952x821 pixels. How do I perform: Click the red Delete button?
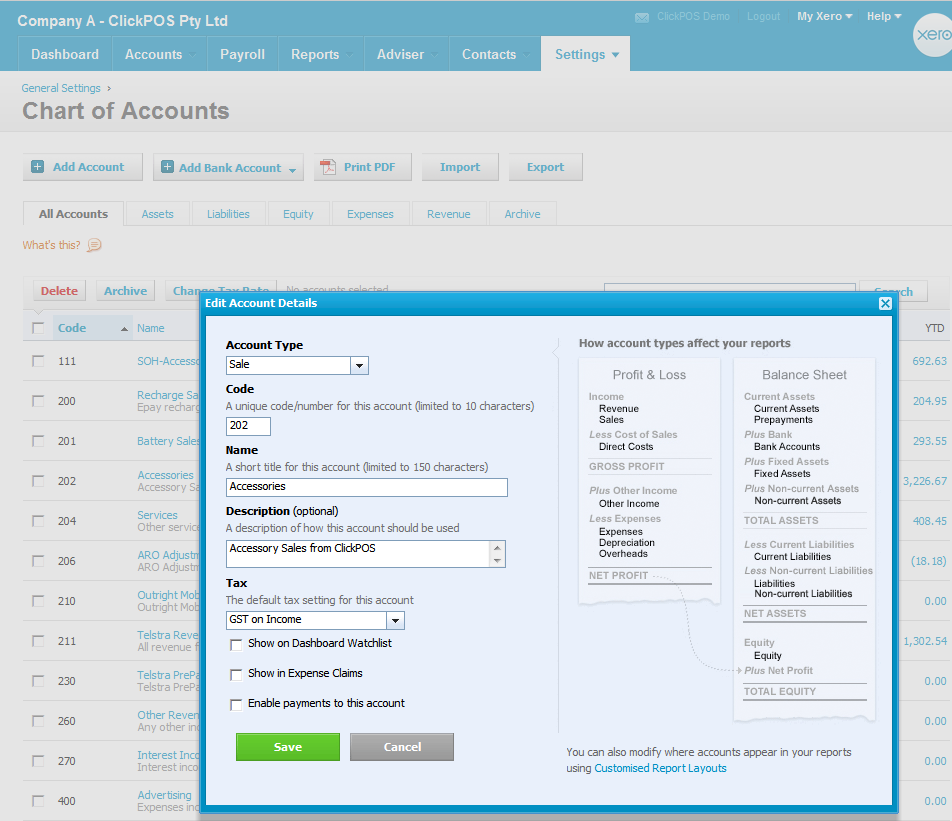point(60,291)
